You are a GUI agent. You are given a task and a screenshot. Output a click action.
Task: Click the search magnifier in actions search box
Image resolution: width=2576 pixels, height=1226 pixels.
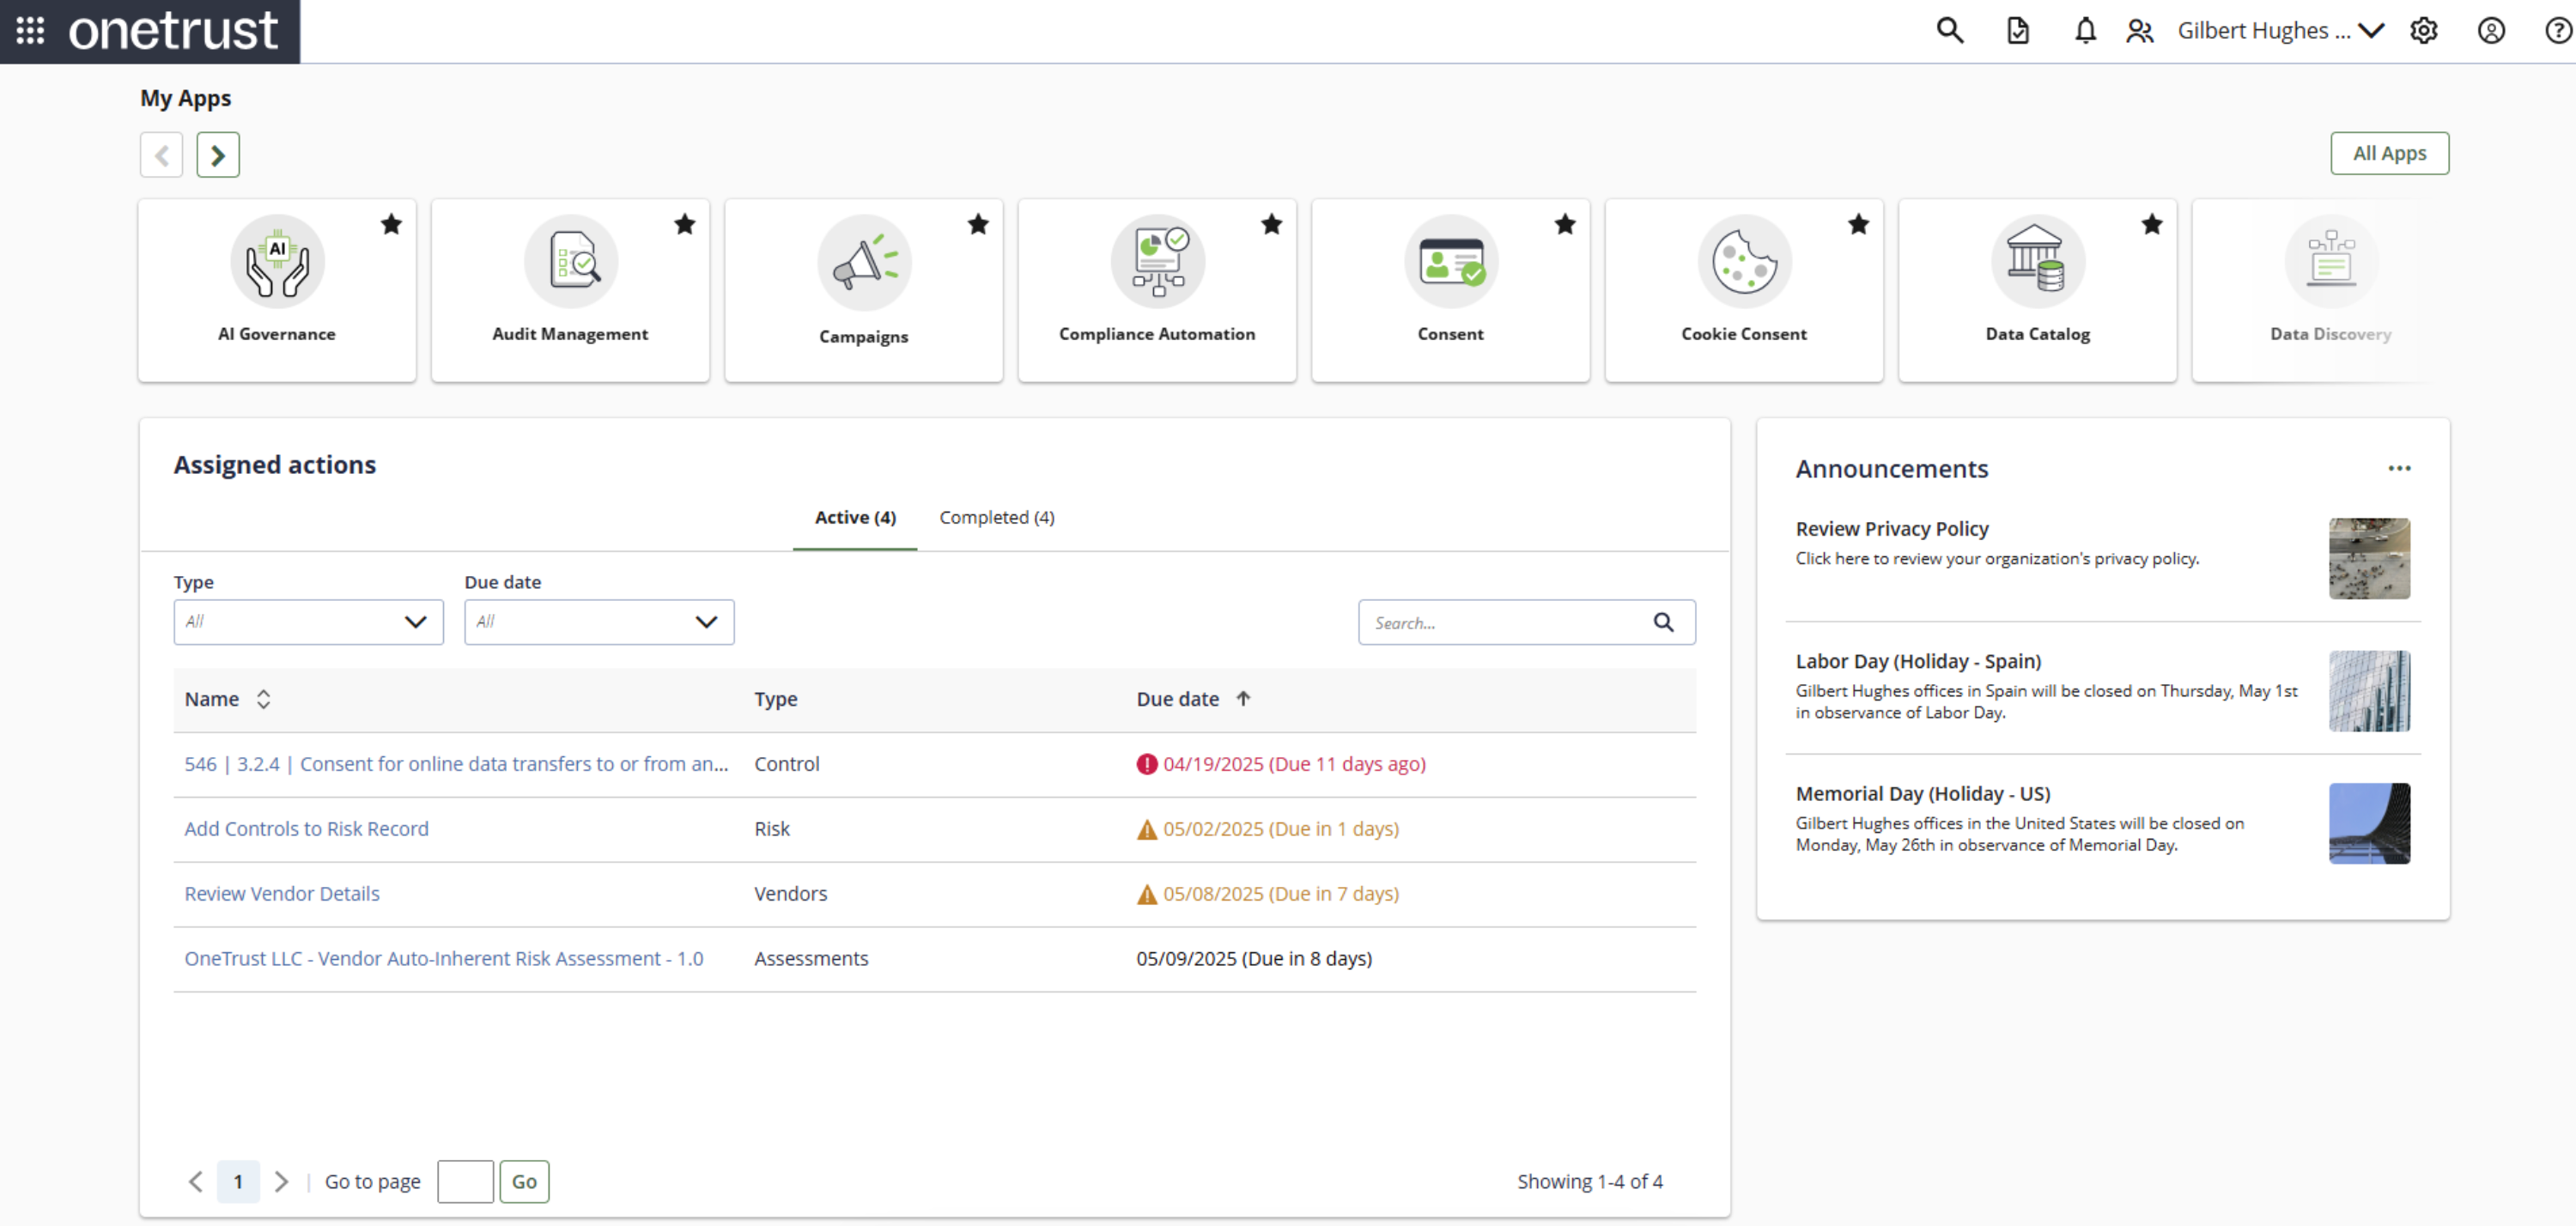pos(1663,622)
